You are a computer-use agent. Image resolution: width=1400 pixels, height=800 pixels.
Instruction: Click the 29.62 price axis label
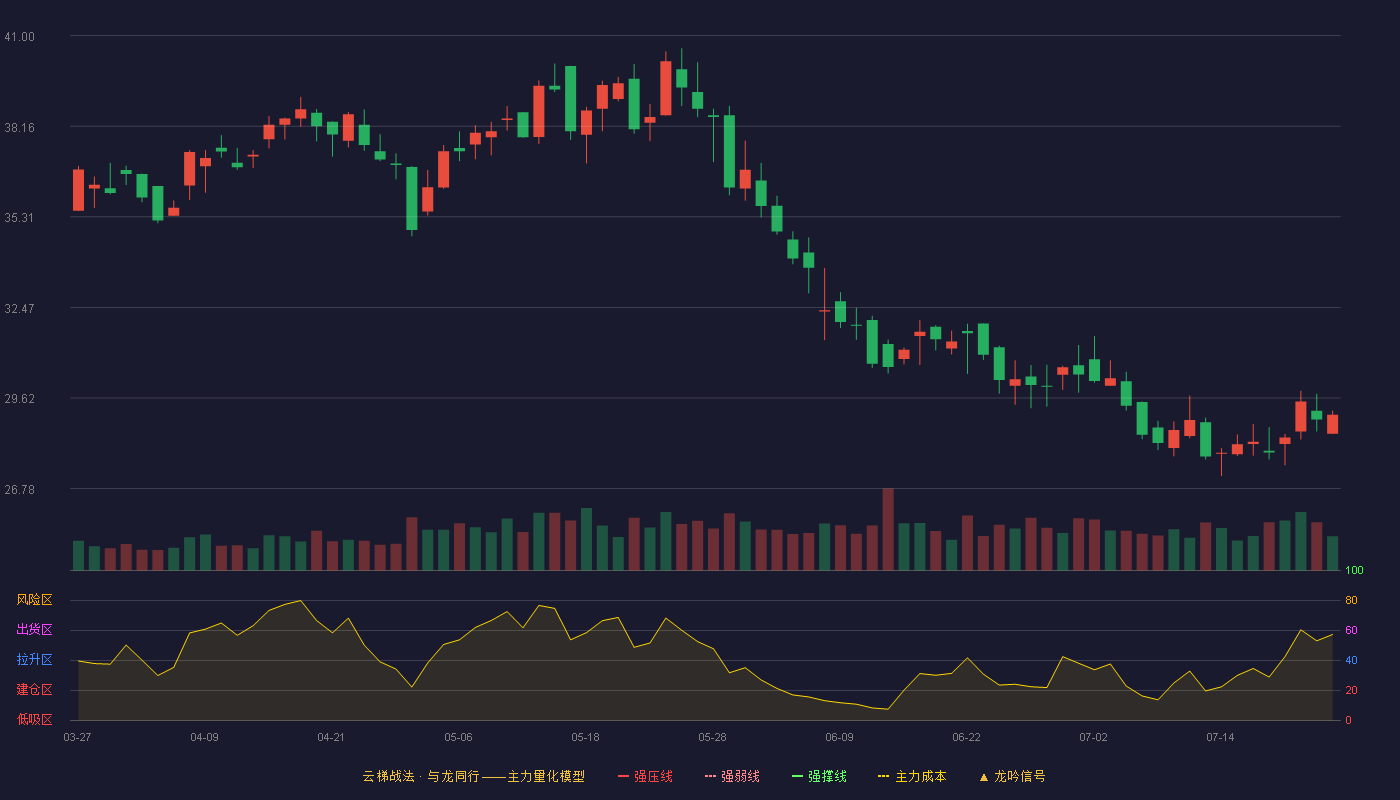(x=19, y=398)
